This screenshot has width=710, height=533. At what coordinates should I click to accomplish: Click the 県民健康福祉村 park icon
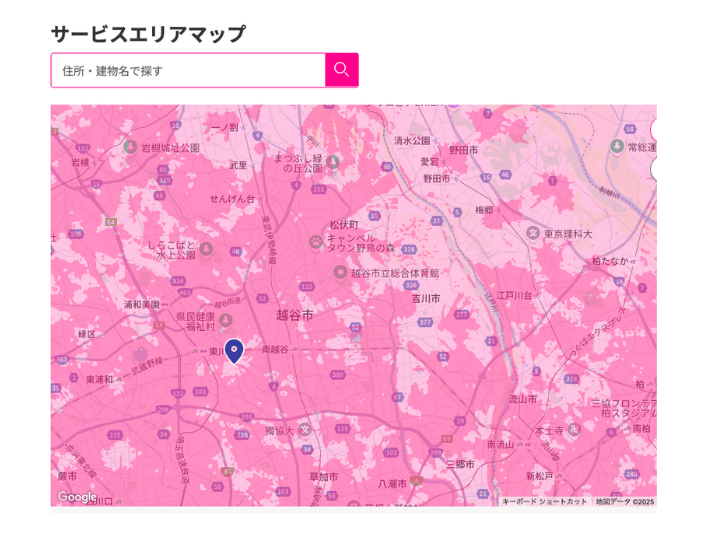point(225,321)
